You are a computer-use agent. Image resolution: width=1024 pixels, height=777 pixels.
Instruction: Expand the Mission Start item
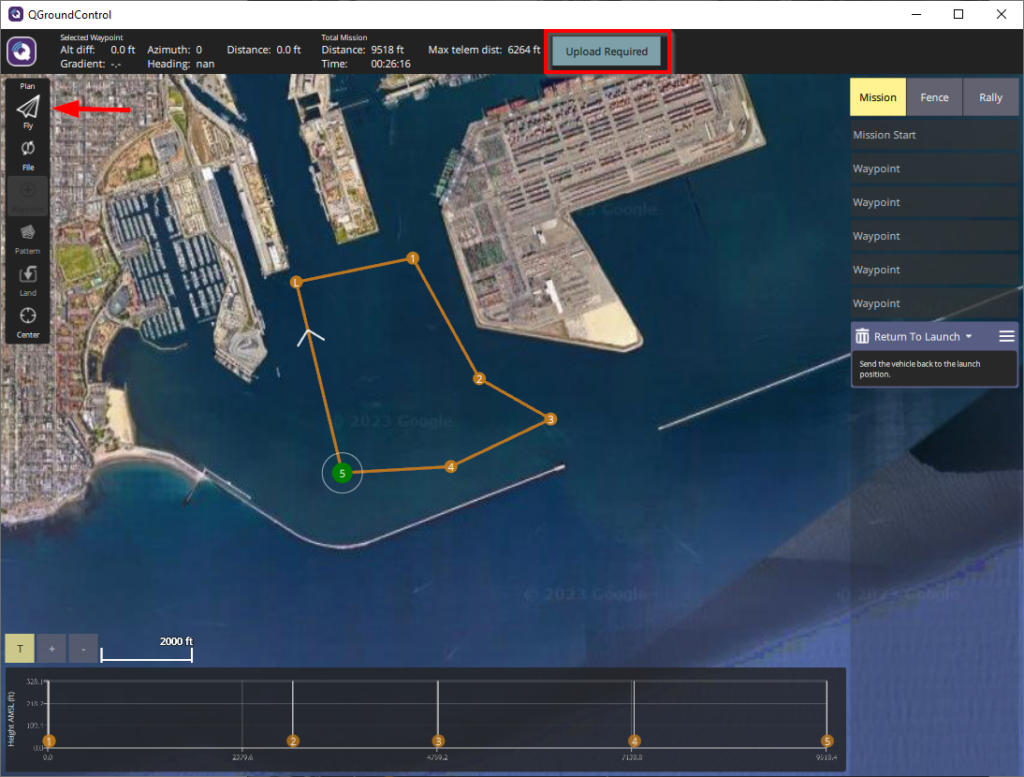(933, 135)
